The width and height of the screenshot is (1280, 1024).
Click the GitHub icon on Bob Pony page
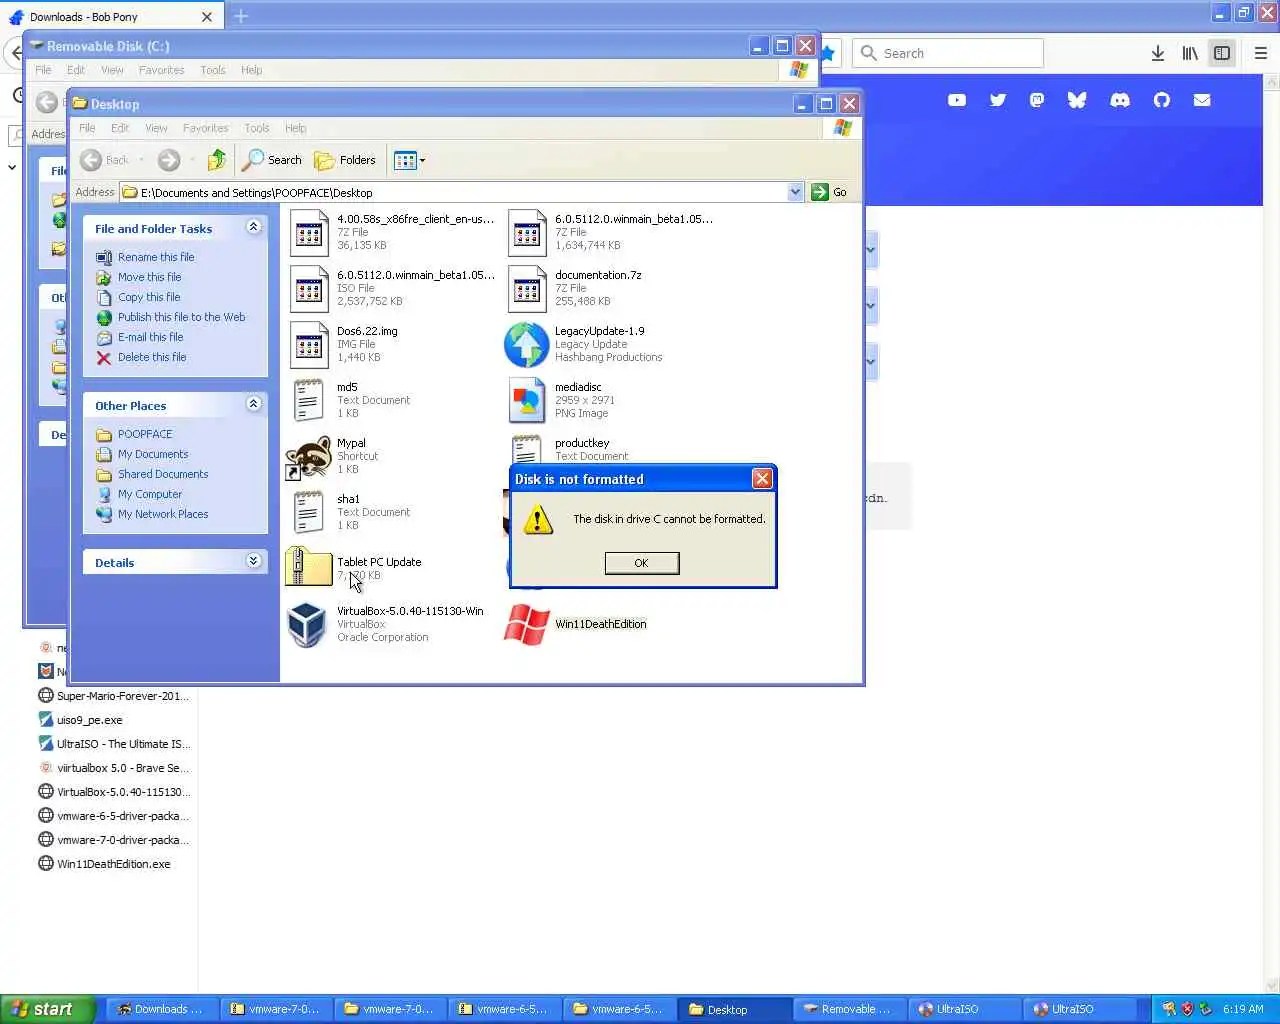pyautogui.click(x=1161, y=100)
